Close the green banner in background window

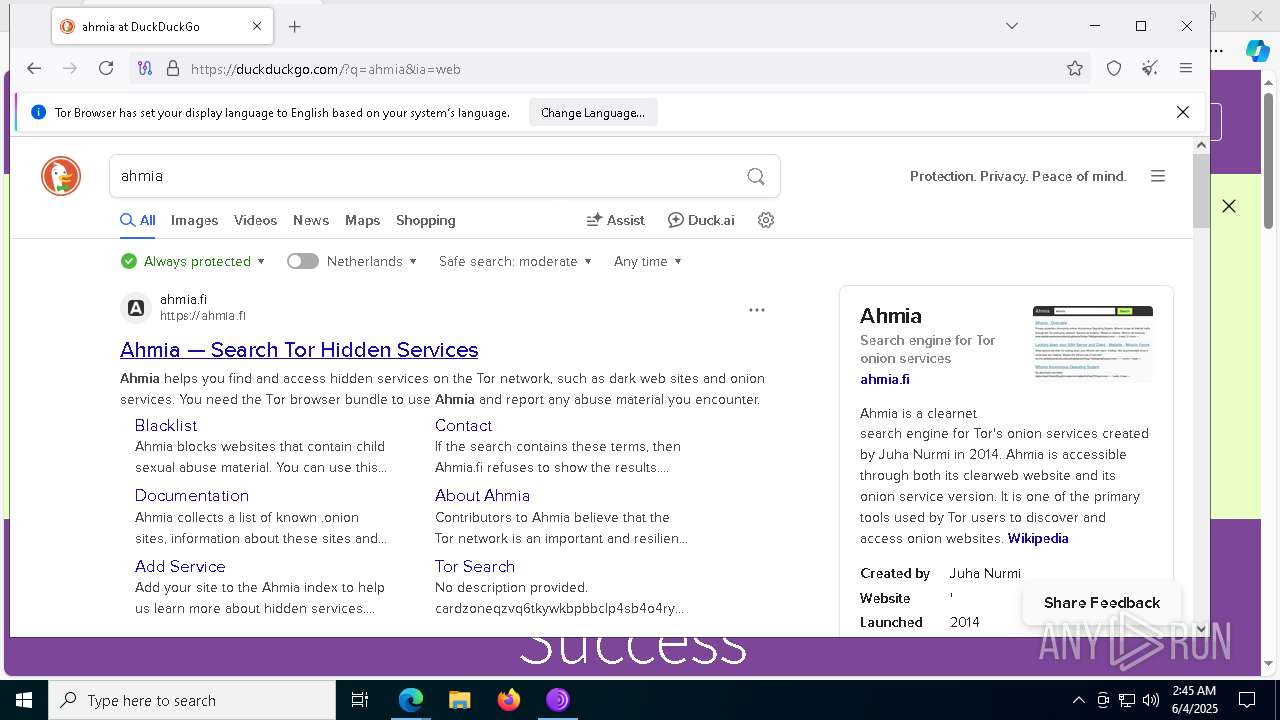click(1229, 206)
